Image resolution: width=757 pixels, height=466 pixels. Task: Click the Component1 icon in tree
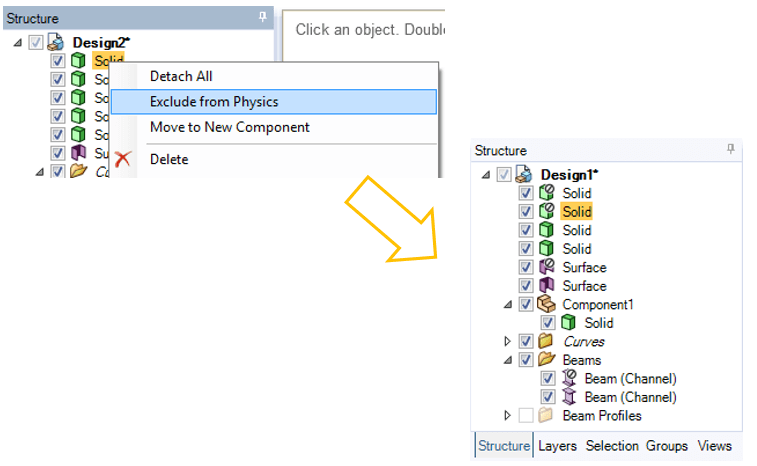click(x=546, y=304)
